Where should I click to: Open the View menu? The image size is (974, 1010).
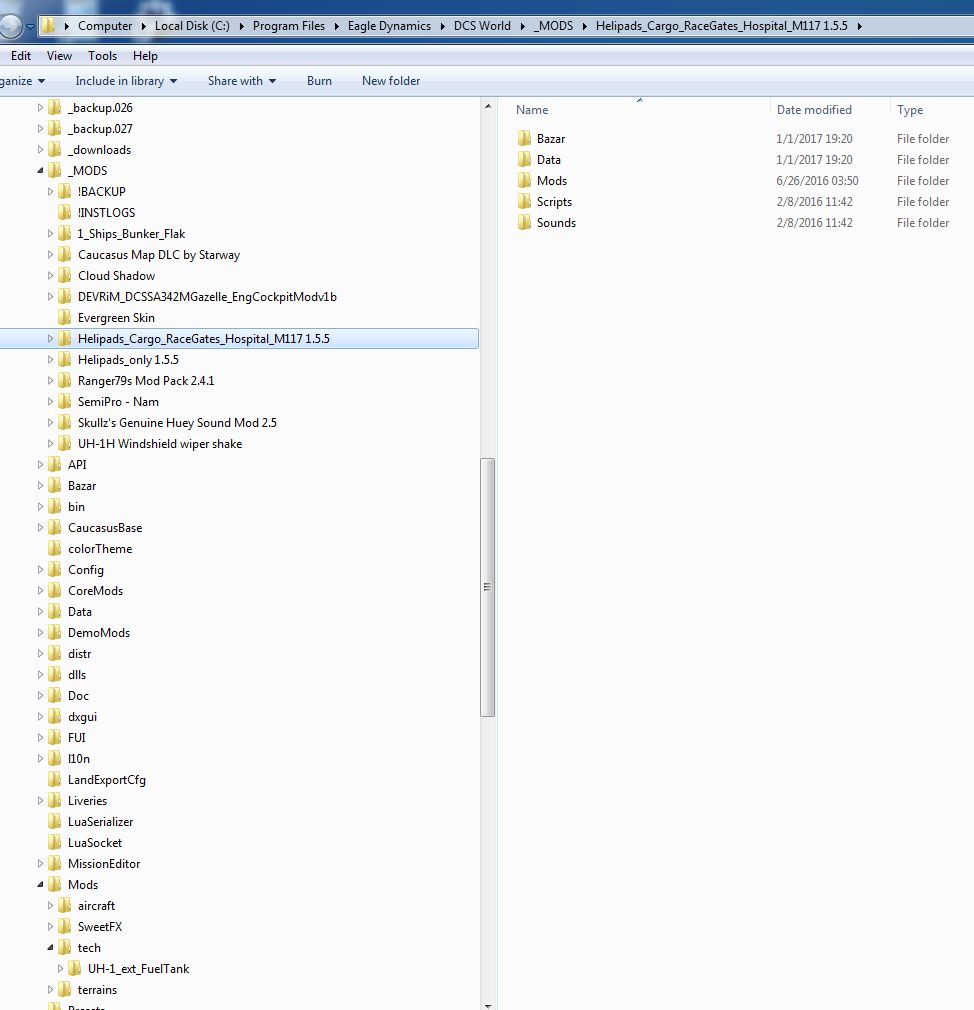(59, 56)
